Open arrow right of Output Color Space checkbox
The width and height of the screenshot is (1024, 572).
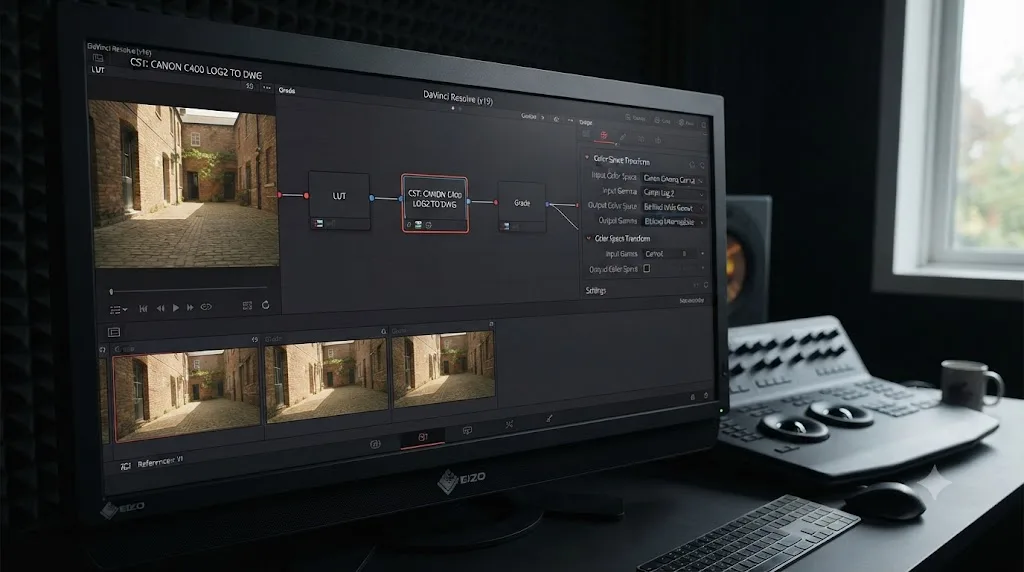pyautogui.click(x=702, y=268)
